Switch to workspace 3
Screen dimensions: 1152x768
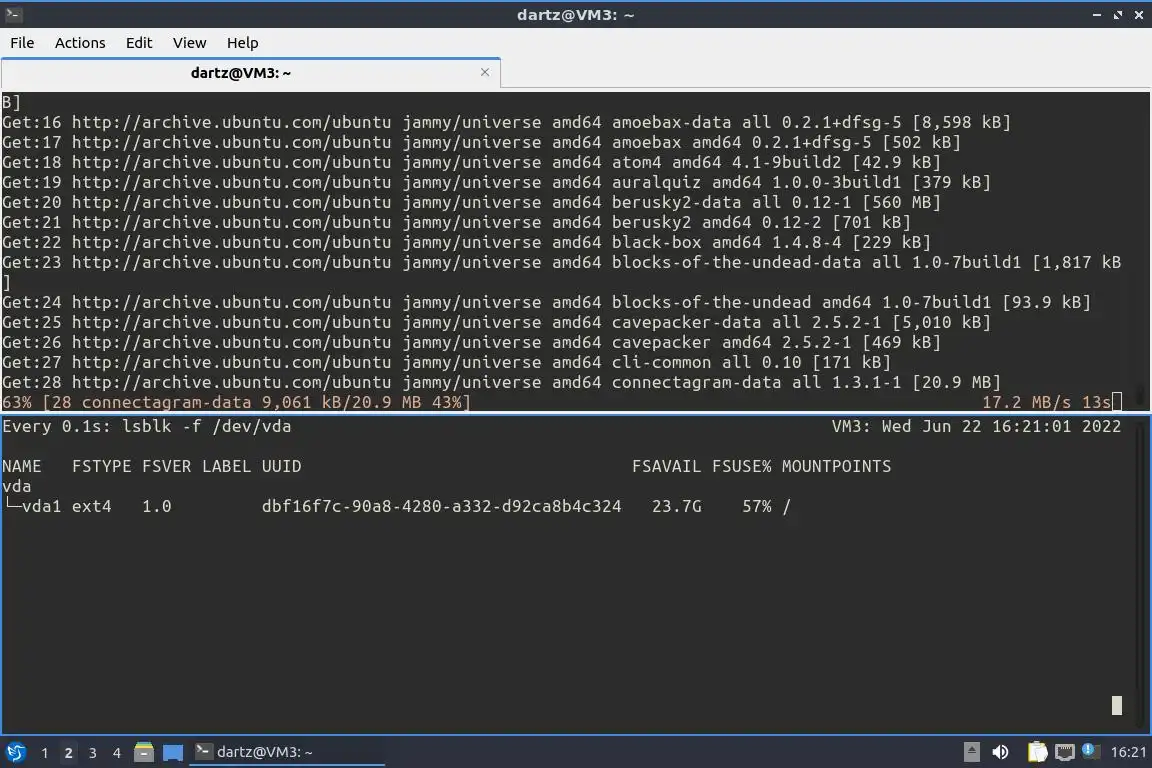(93, 753)
